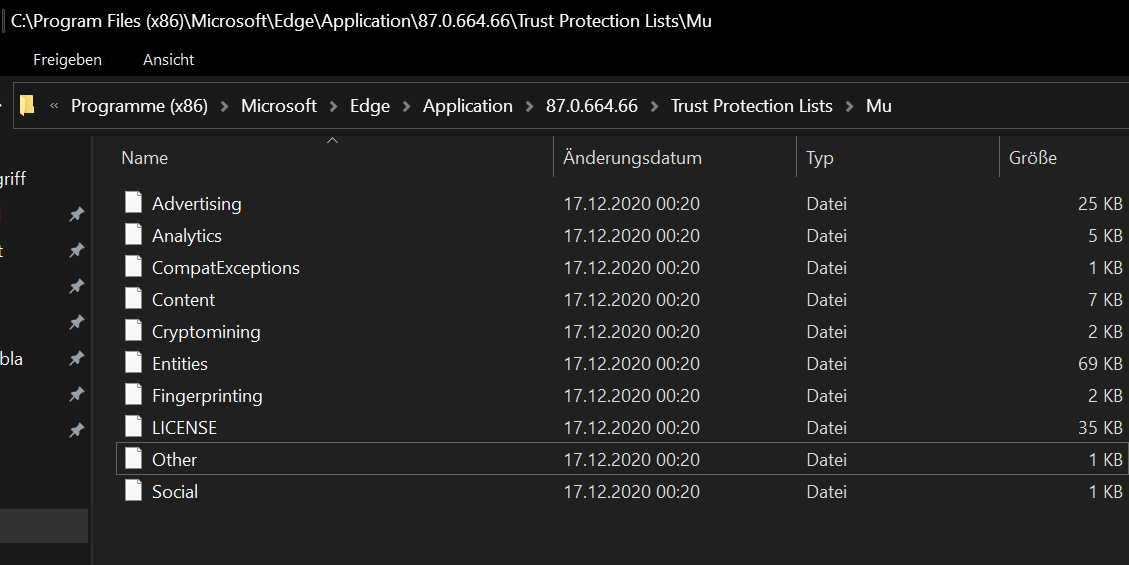Open the Ansicht ribbon tab
The width and height of the screenshot is (1129, 565).
(168, 60)
